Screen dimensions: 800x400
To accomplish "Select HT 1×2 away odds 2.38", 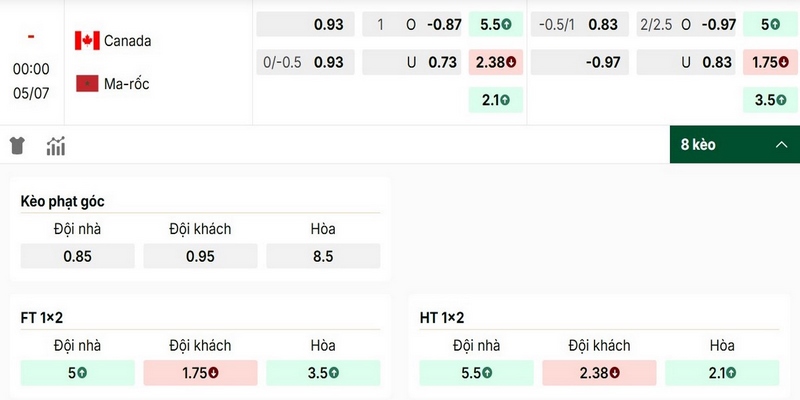I will coord(599,373).
